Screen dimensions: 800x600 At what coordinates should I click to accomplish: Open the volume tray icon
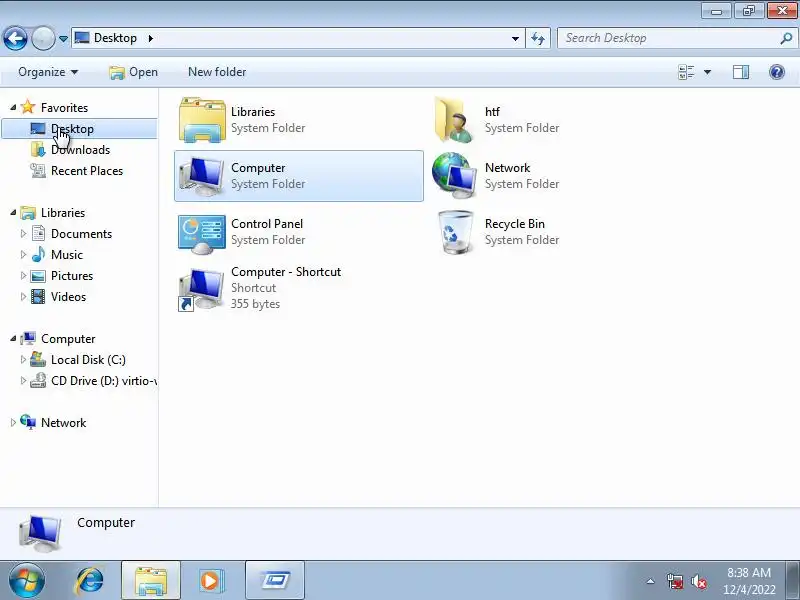(698, 581)
